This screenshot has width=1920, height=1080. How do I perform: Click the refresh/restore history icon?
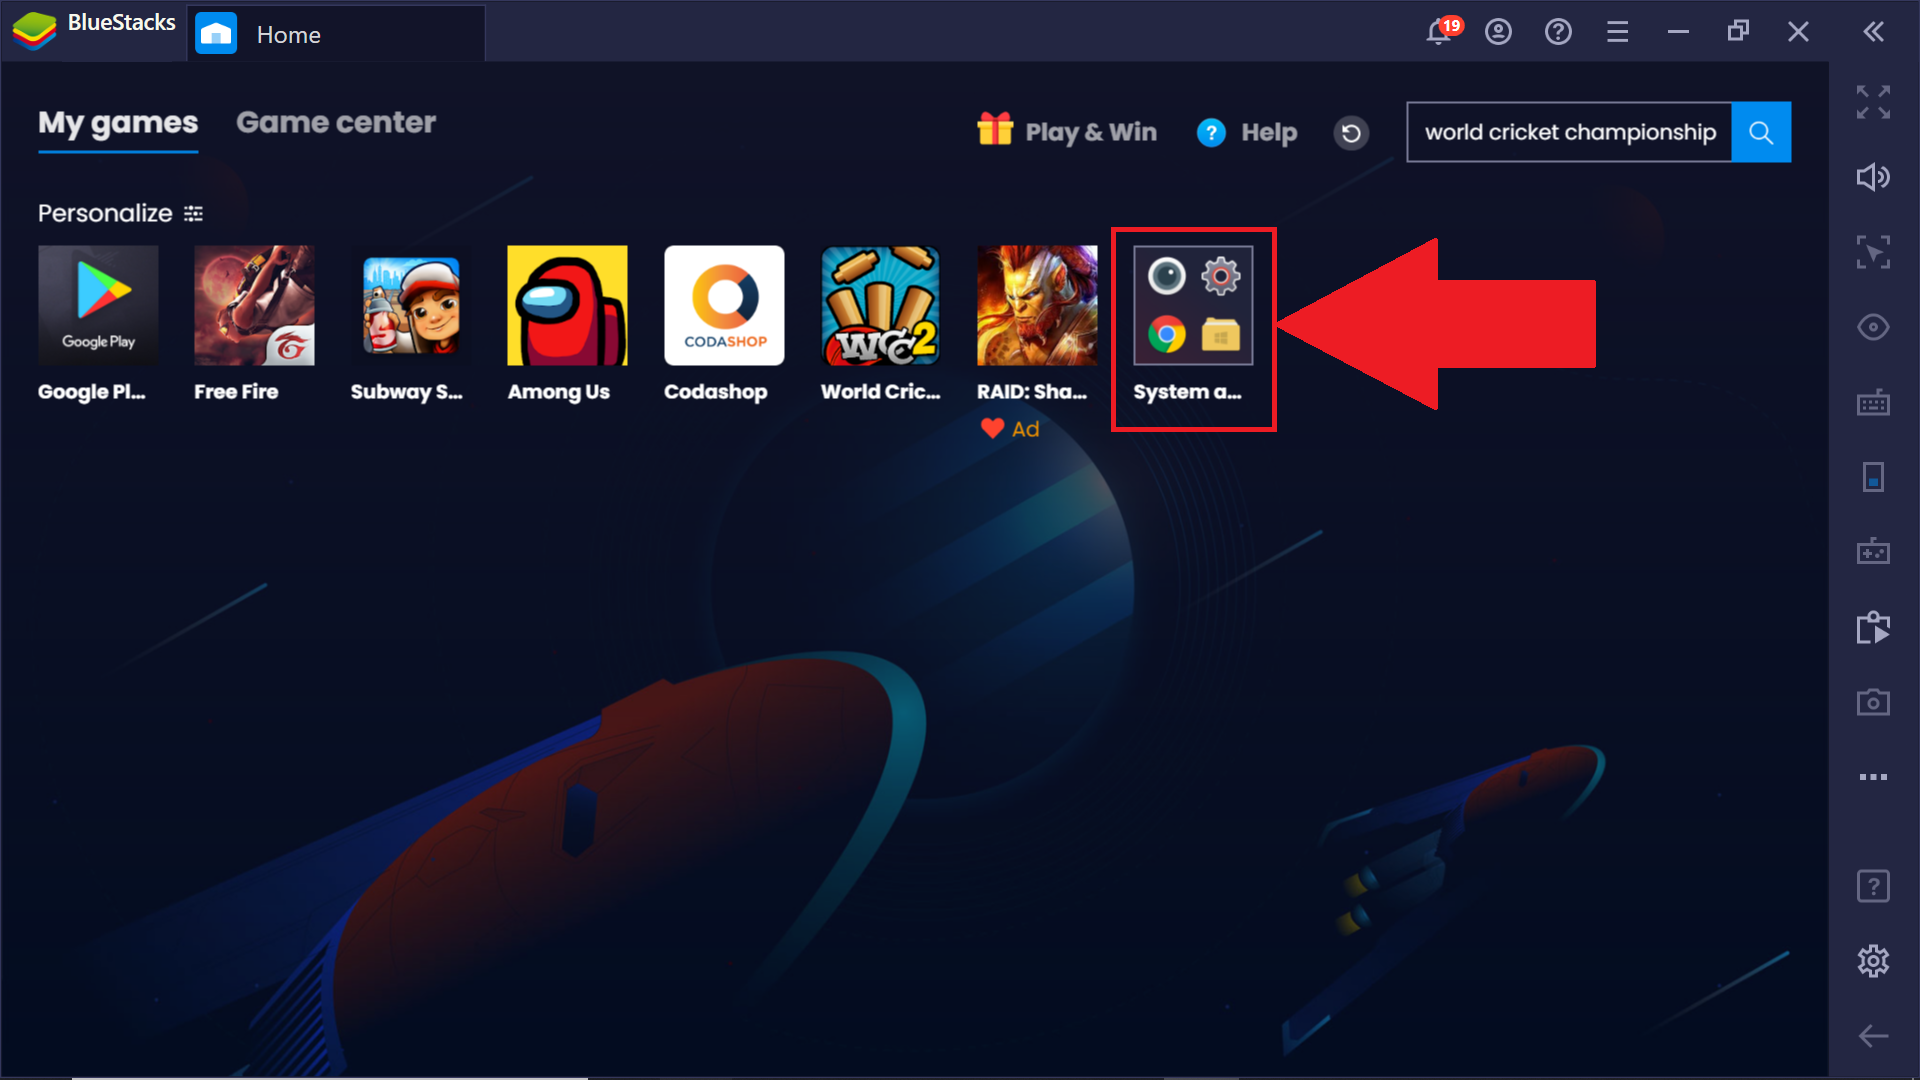tap(1350, 132)
